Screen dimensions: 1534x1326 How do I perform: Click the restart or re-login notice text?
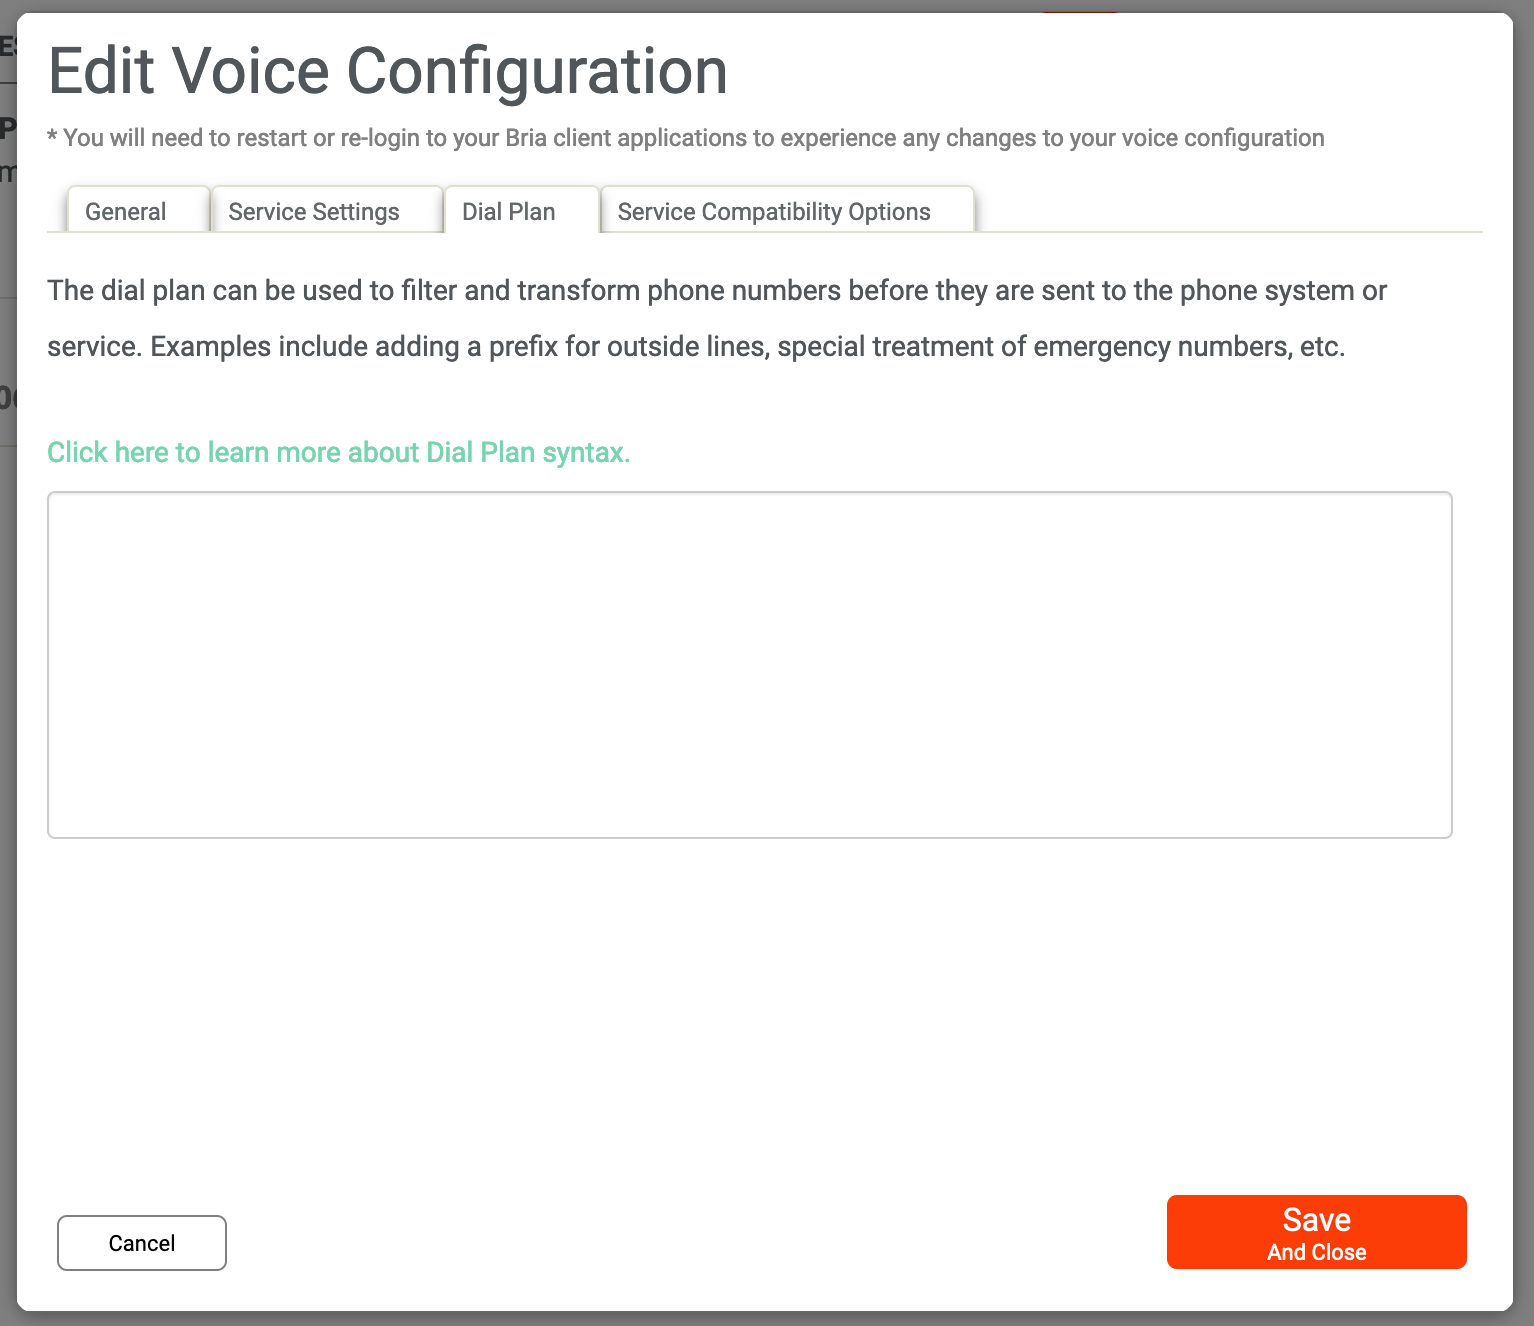(685, 138)
